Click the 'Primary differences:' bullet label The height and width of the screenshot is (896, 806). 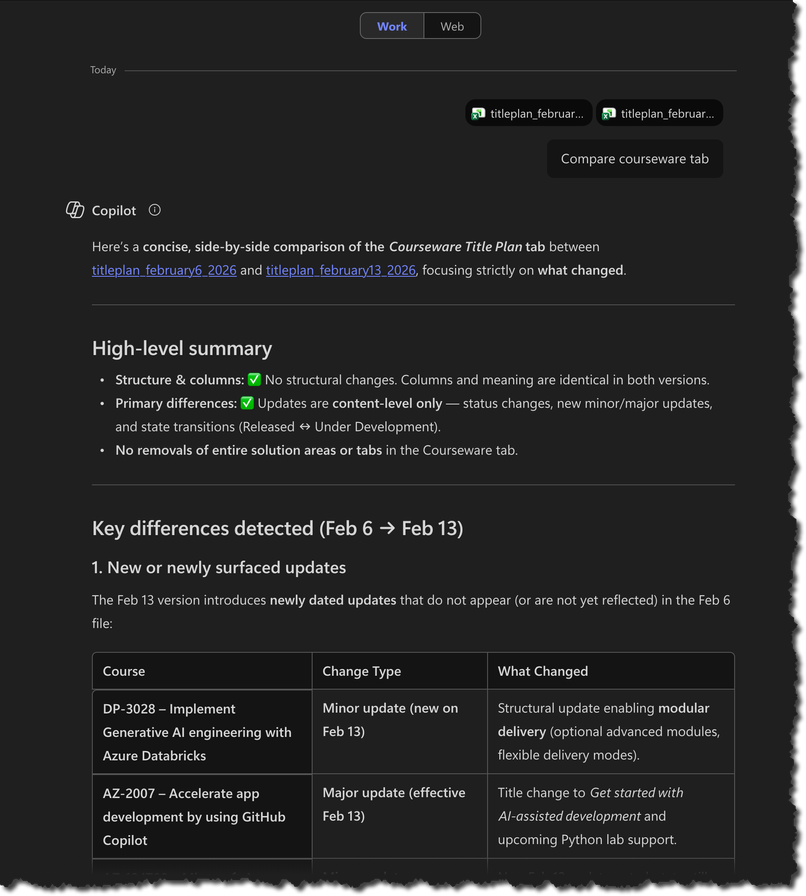(176, 403)
